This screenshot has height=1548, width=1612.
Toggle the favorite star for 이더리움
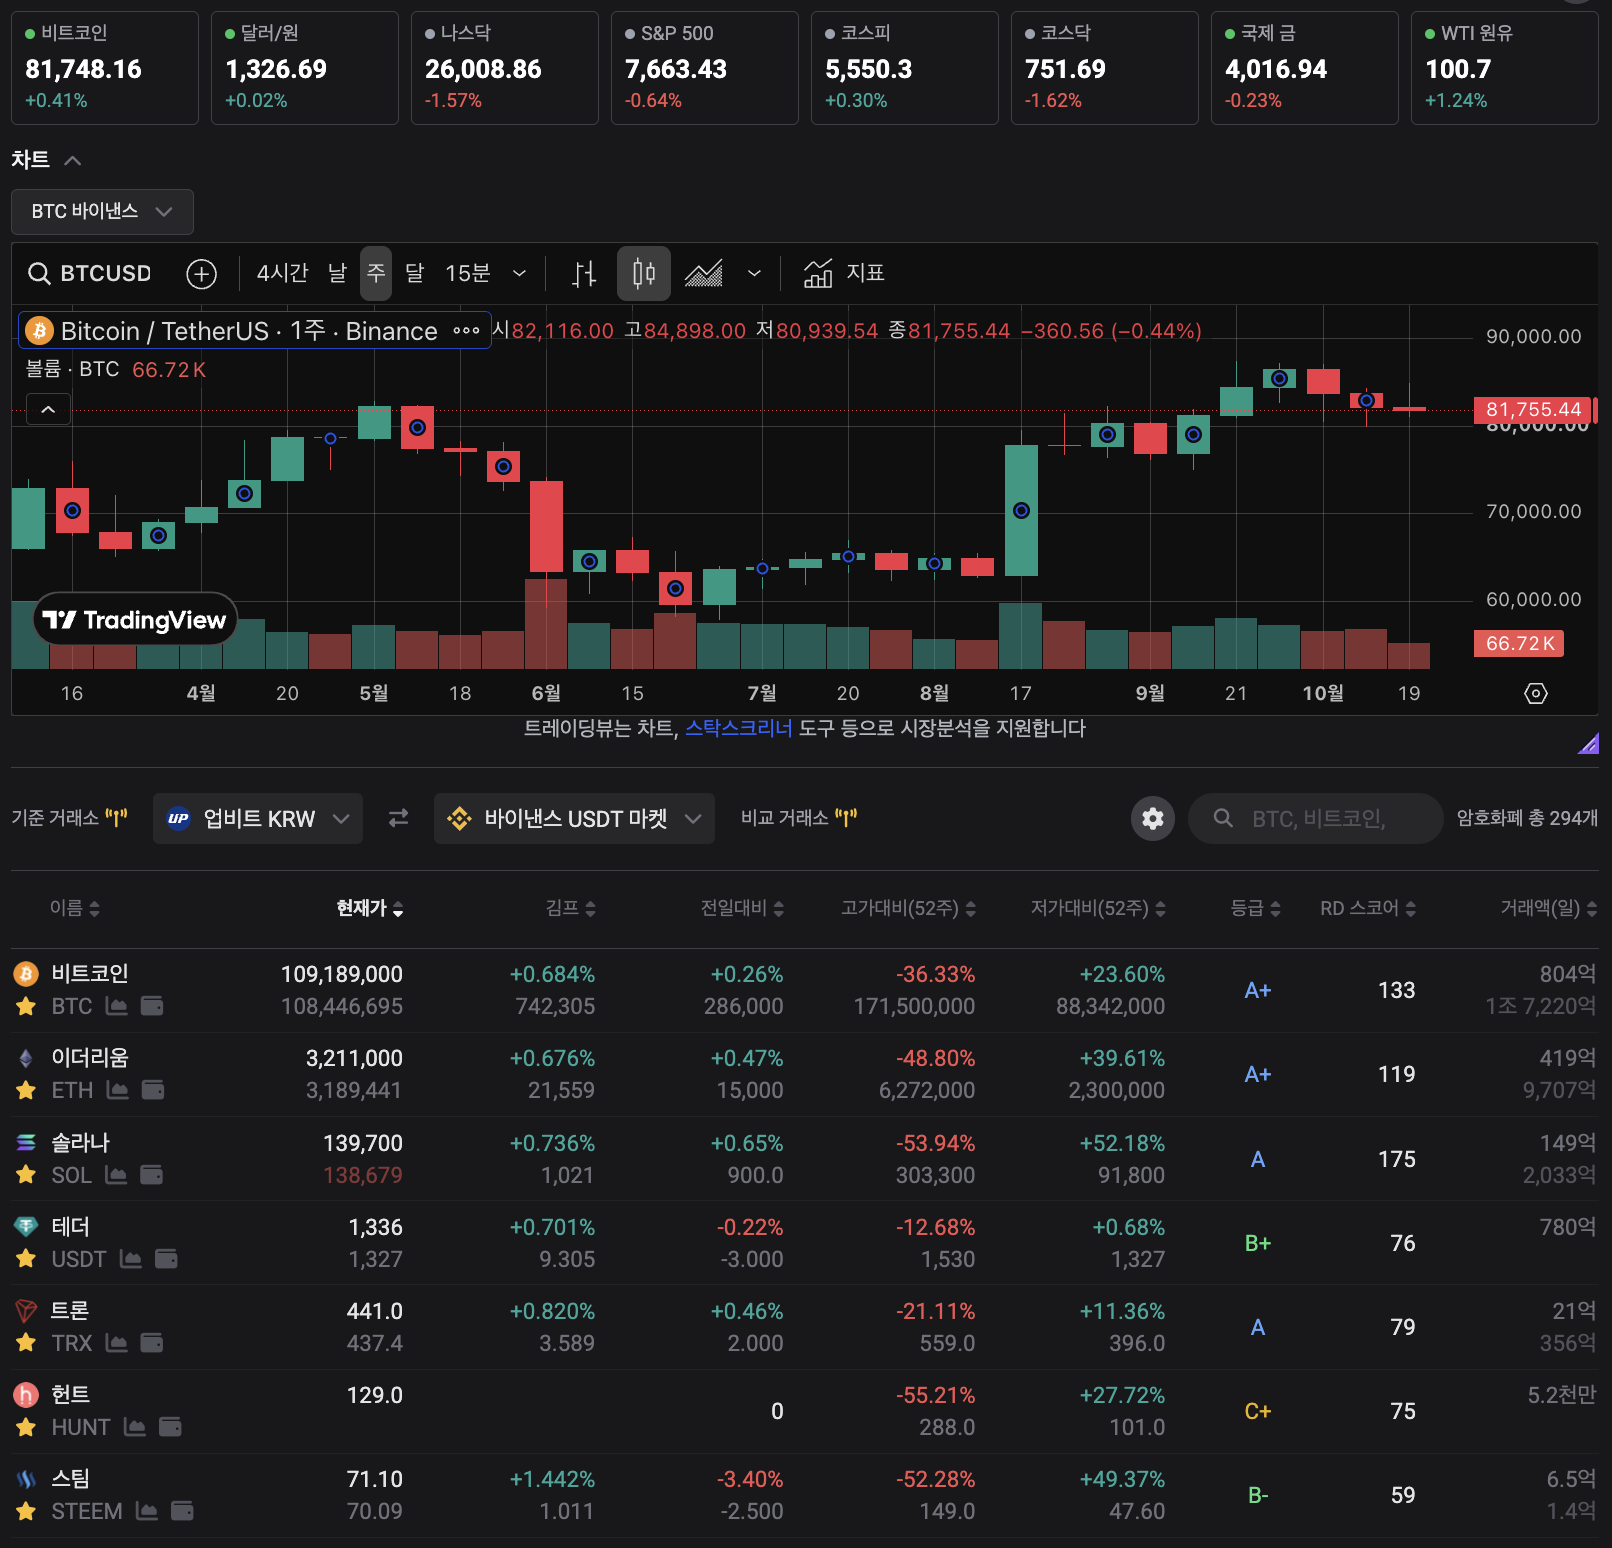click(x=26, y=1090)
